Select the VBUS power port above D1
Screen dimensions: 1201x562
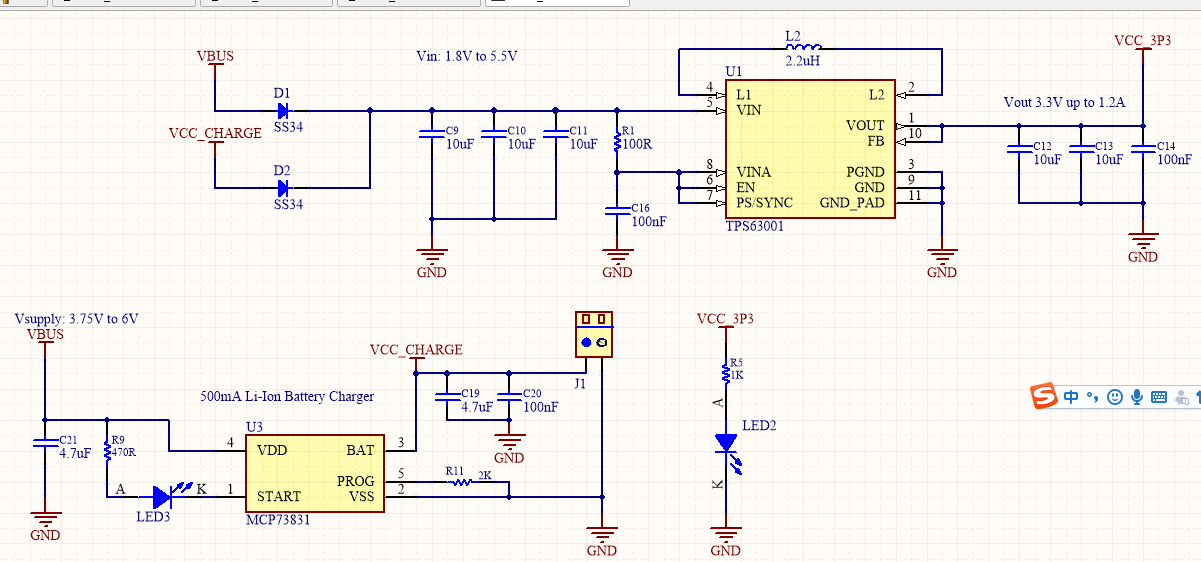pyautogui.click(x=215, y=63)
